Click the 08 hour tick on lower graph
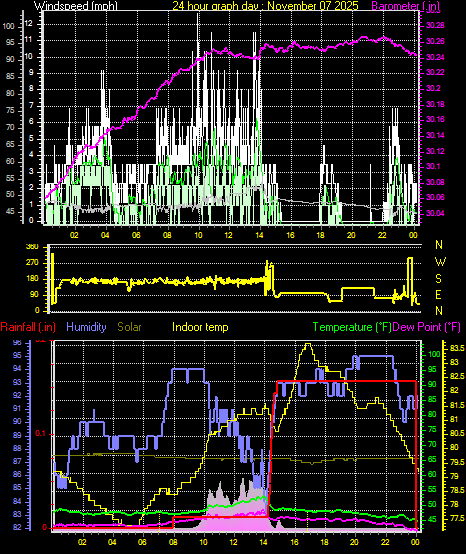This screenshot has width=466, height=554. (174, 542)
